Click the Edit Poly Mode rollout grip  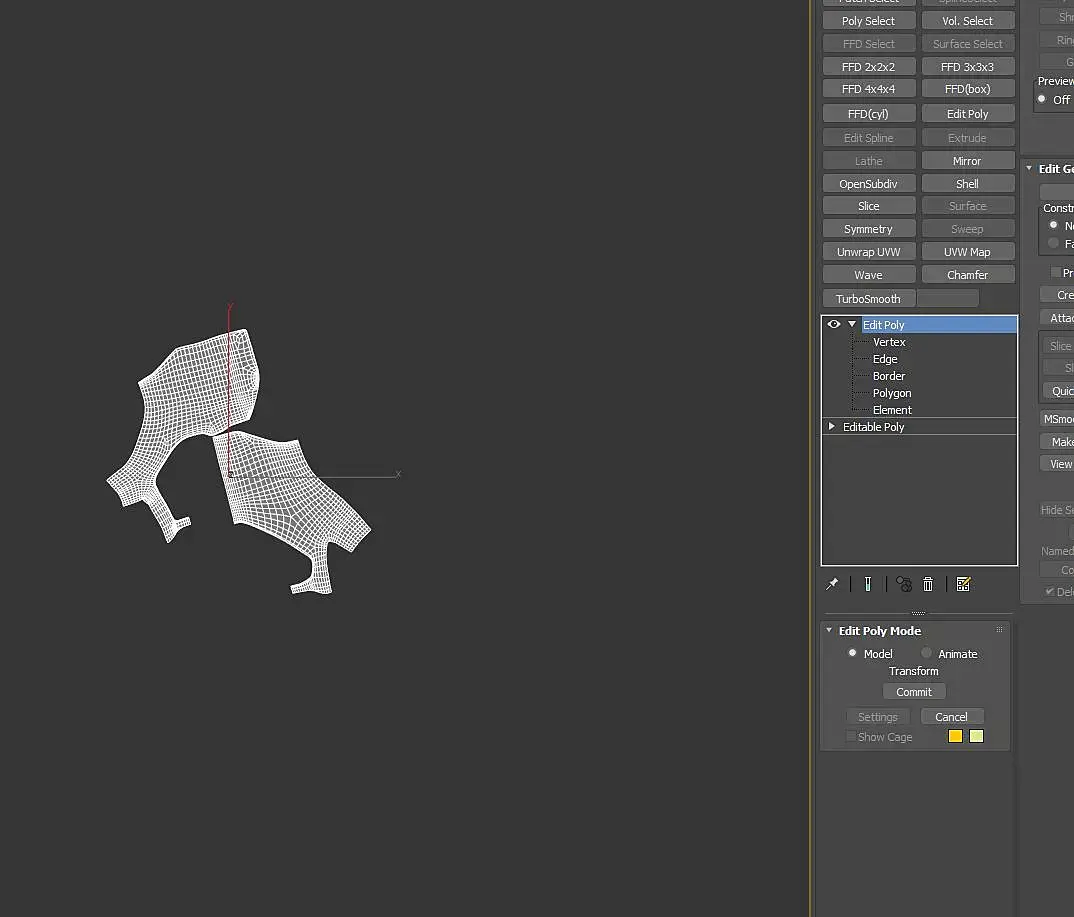tap(999, 629)
